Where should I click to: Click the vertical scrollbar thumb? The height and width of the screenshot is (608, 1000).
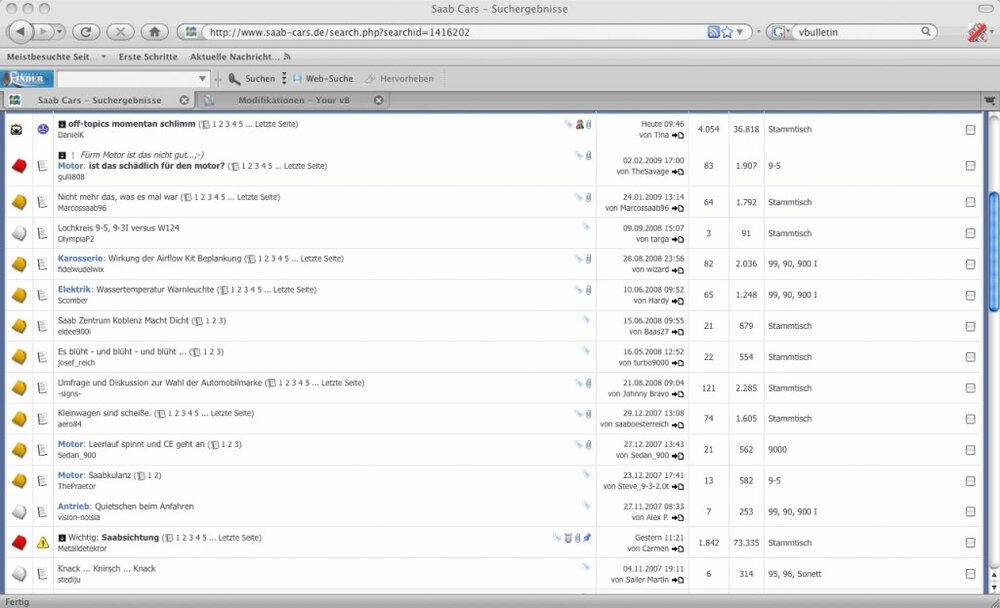coord(993,252)
